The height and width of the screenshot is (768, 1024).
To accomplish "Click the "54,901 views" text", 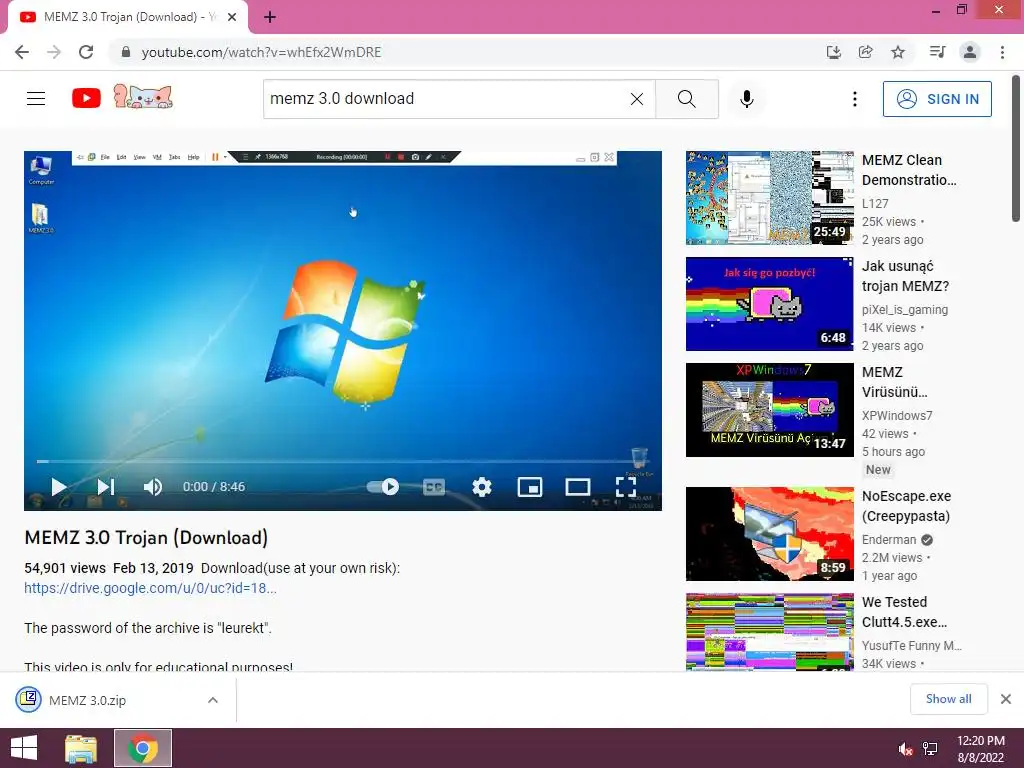I will pos(65,568).
